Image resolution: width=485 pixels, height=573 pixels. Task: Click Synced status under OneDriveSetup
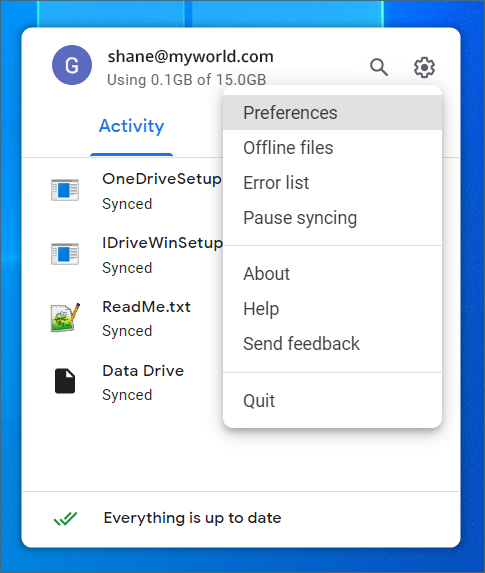pos(127,204)
